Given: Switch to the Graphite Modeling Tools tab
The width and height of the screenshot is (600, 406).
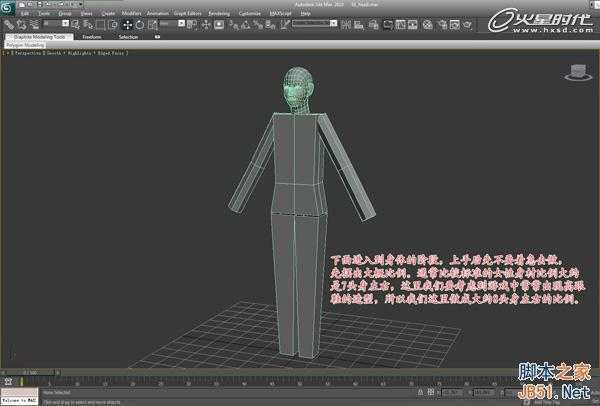Looking at the screenshot, I should tap(39, 37).
